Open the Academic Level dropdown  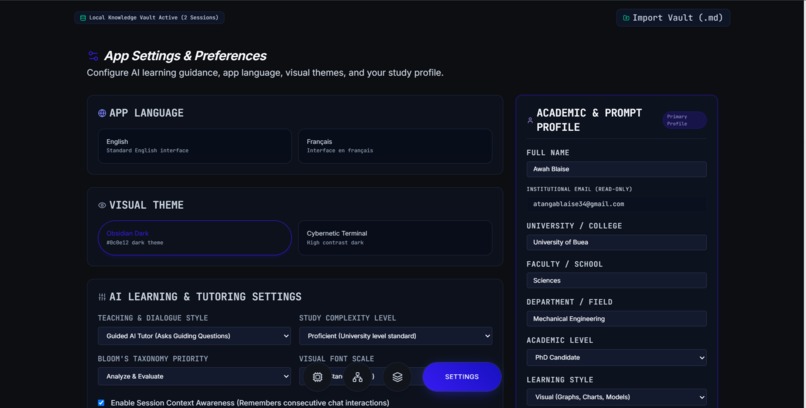click(616, 358)
